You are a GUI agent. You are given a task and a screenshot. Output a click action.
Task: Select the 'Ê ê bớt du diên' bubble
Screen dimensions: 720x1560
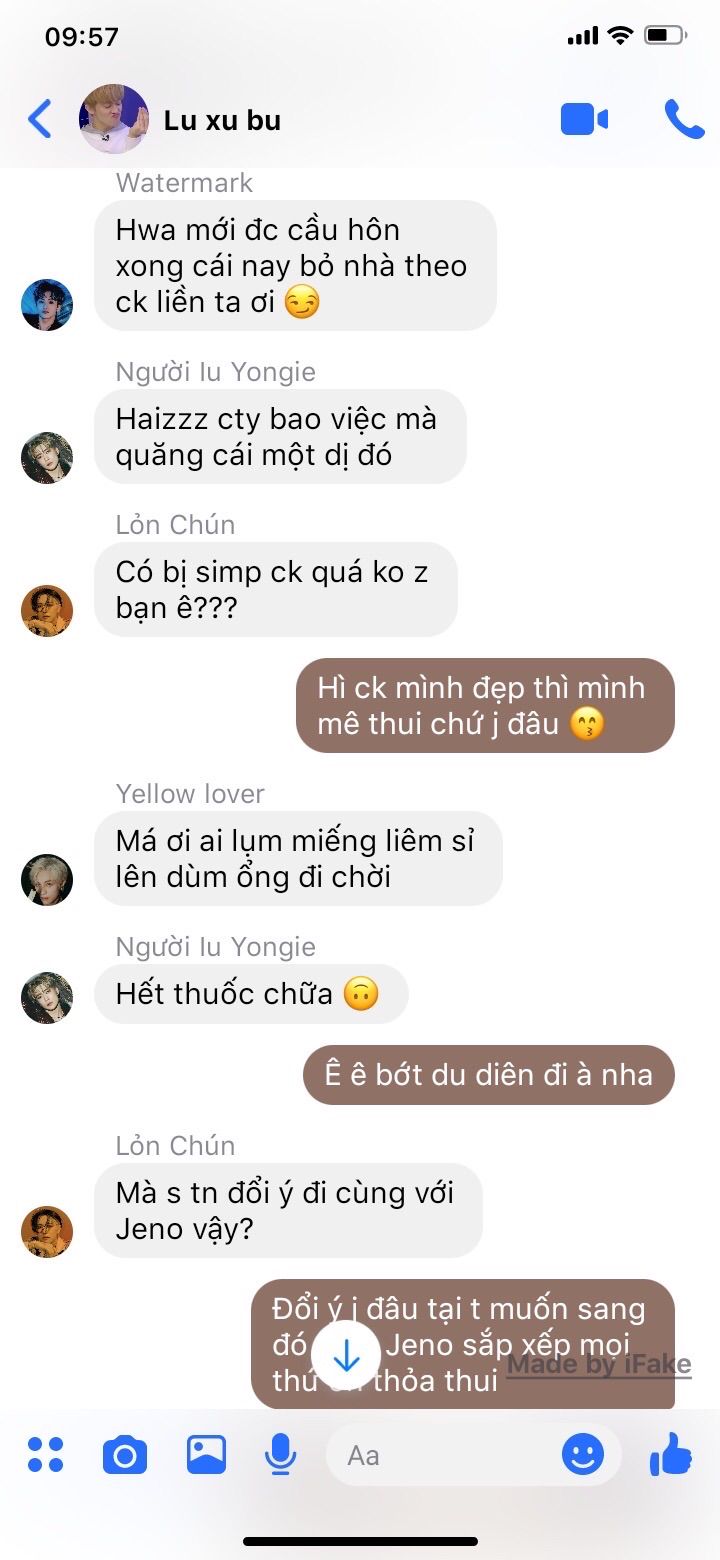(489, 1075)
